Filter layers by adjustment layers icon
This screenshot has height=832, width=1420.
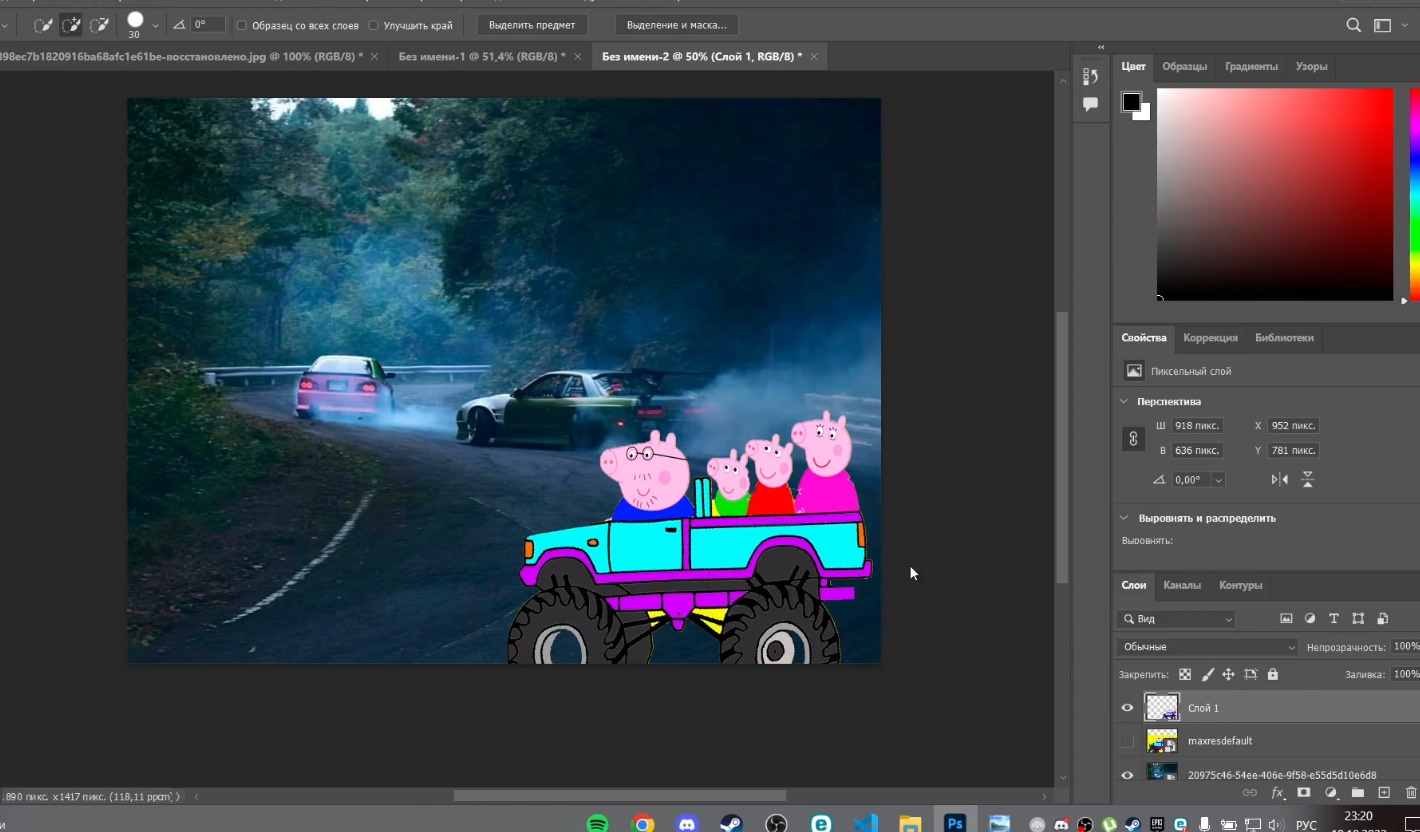click(x=1310, y=619)
